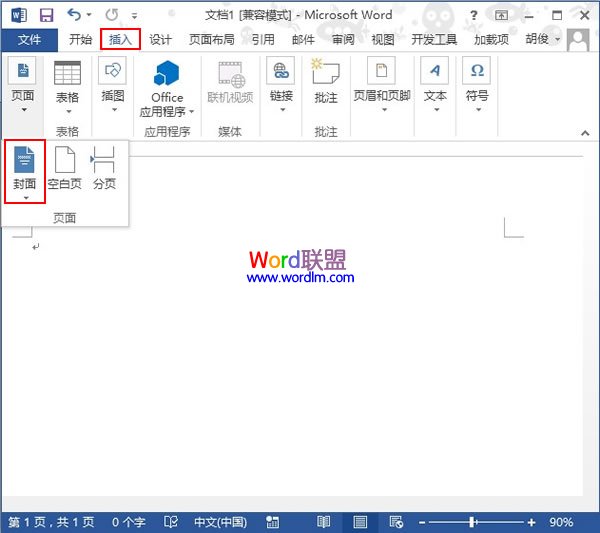Open the Symbols (符号) group

point(477,82)
